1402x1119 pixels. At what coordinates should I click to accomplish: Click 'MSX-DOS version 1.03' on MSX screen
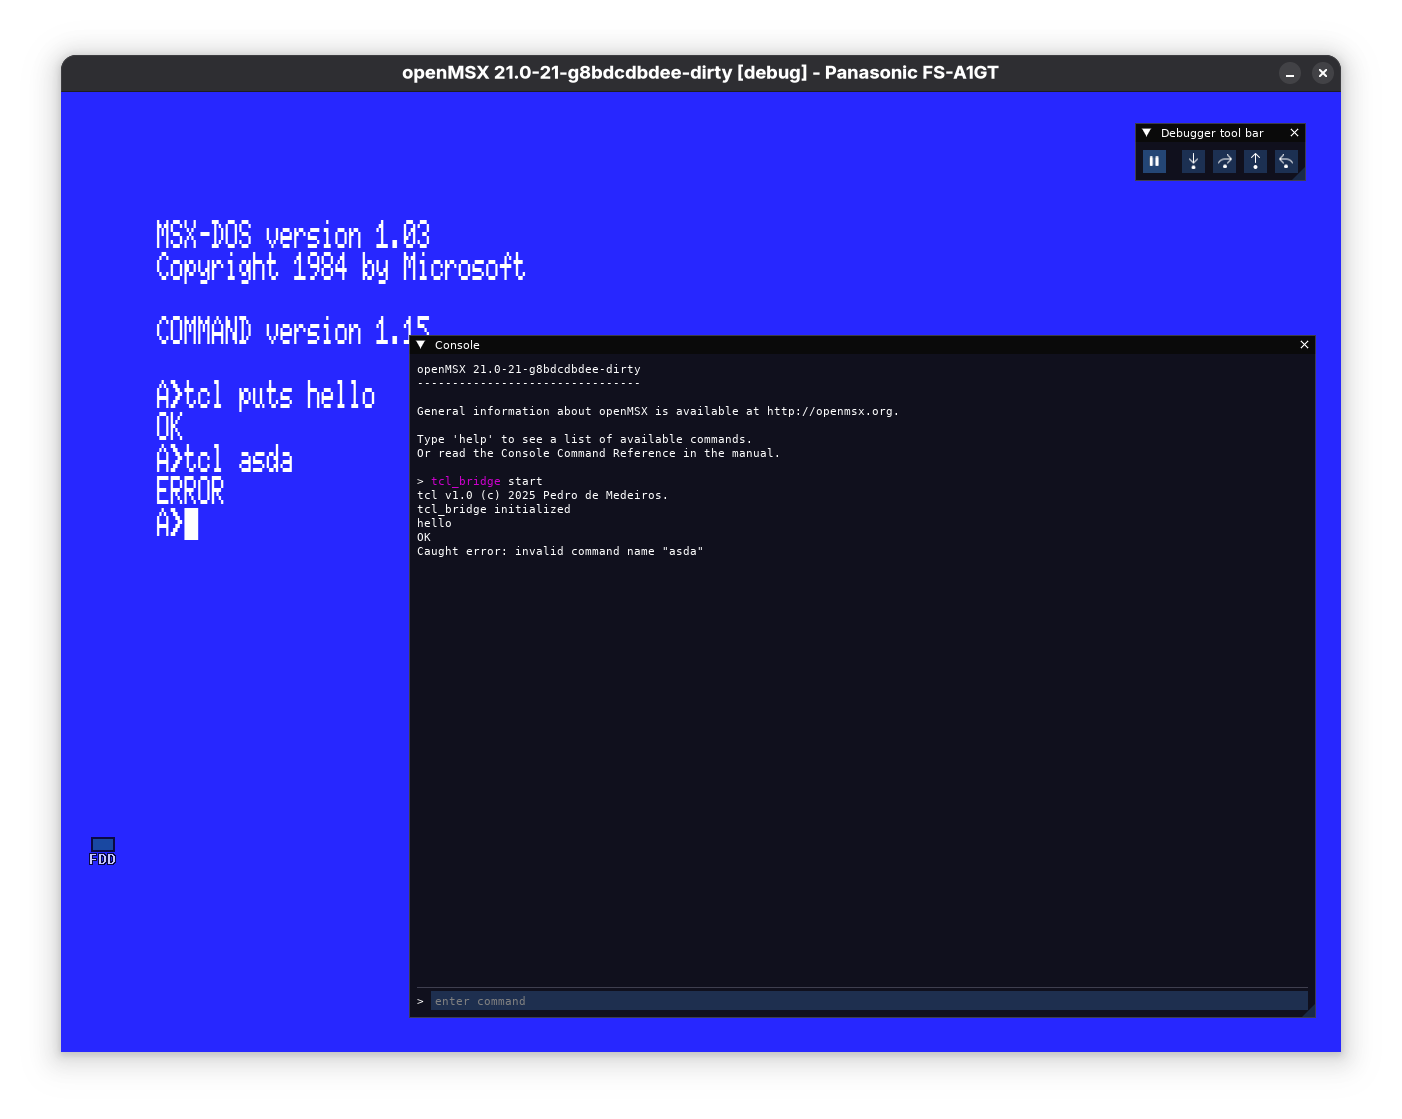point(293,235)
